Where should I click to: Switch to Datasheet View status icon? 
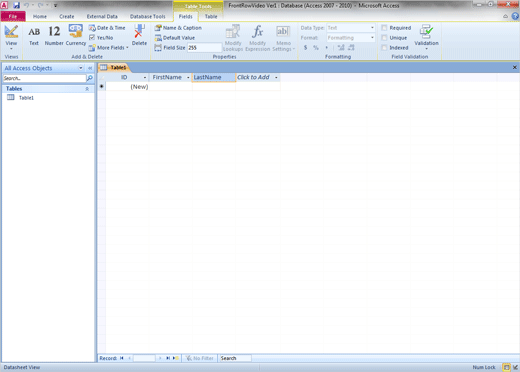pos(506,367)
